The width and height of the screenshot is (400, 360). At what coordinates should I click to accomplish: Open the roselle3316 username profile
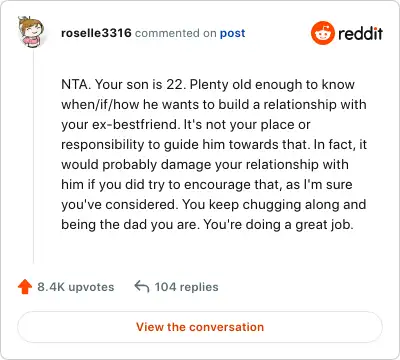[96, 33]
